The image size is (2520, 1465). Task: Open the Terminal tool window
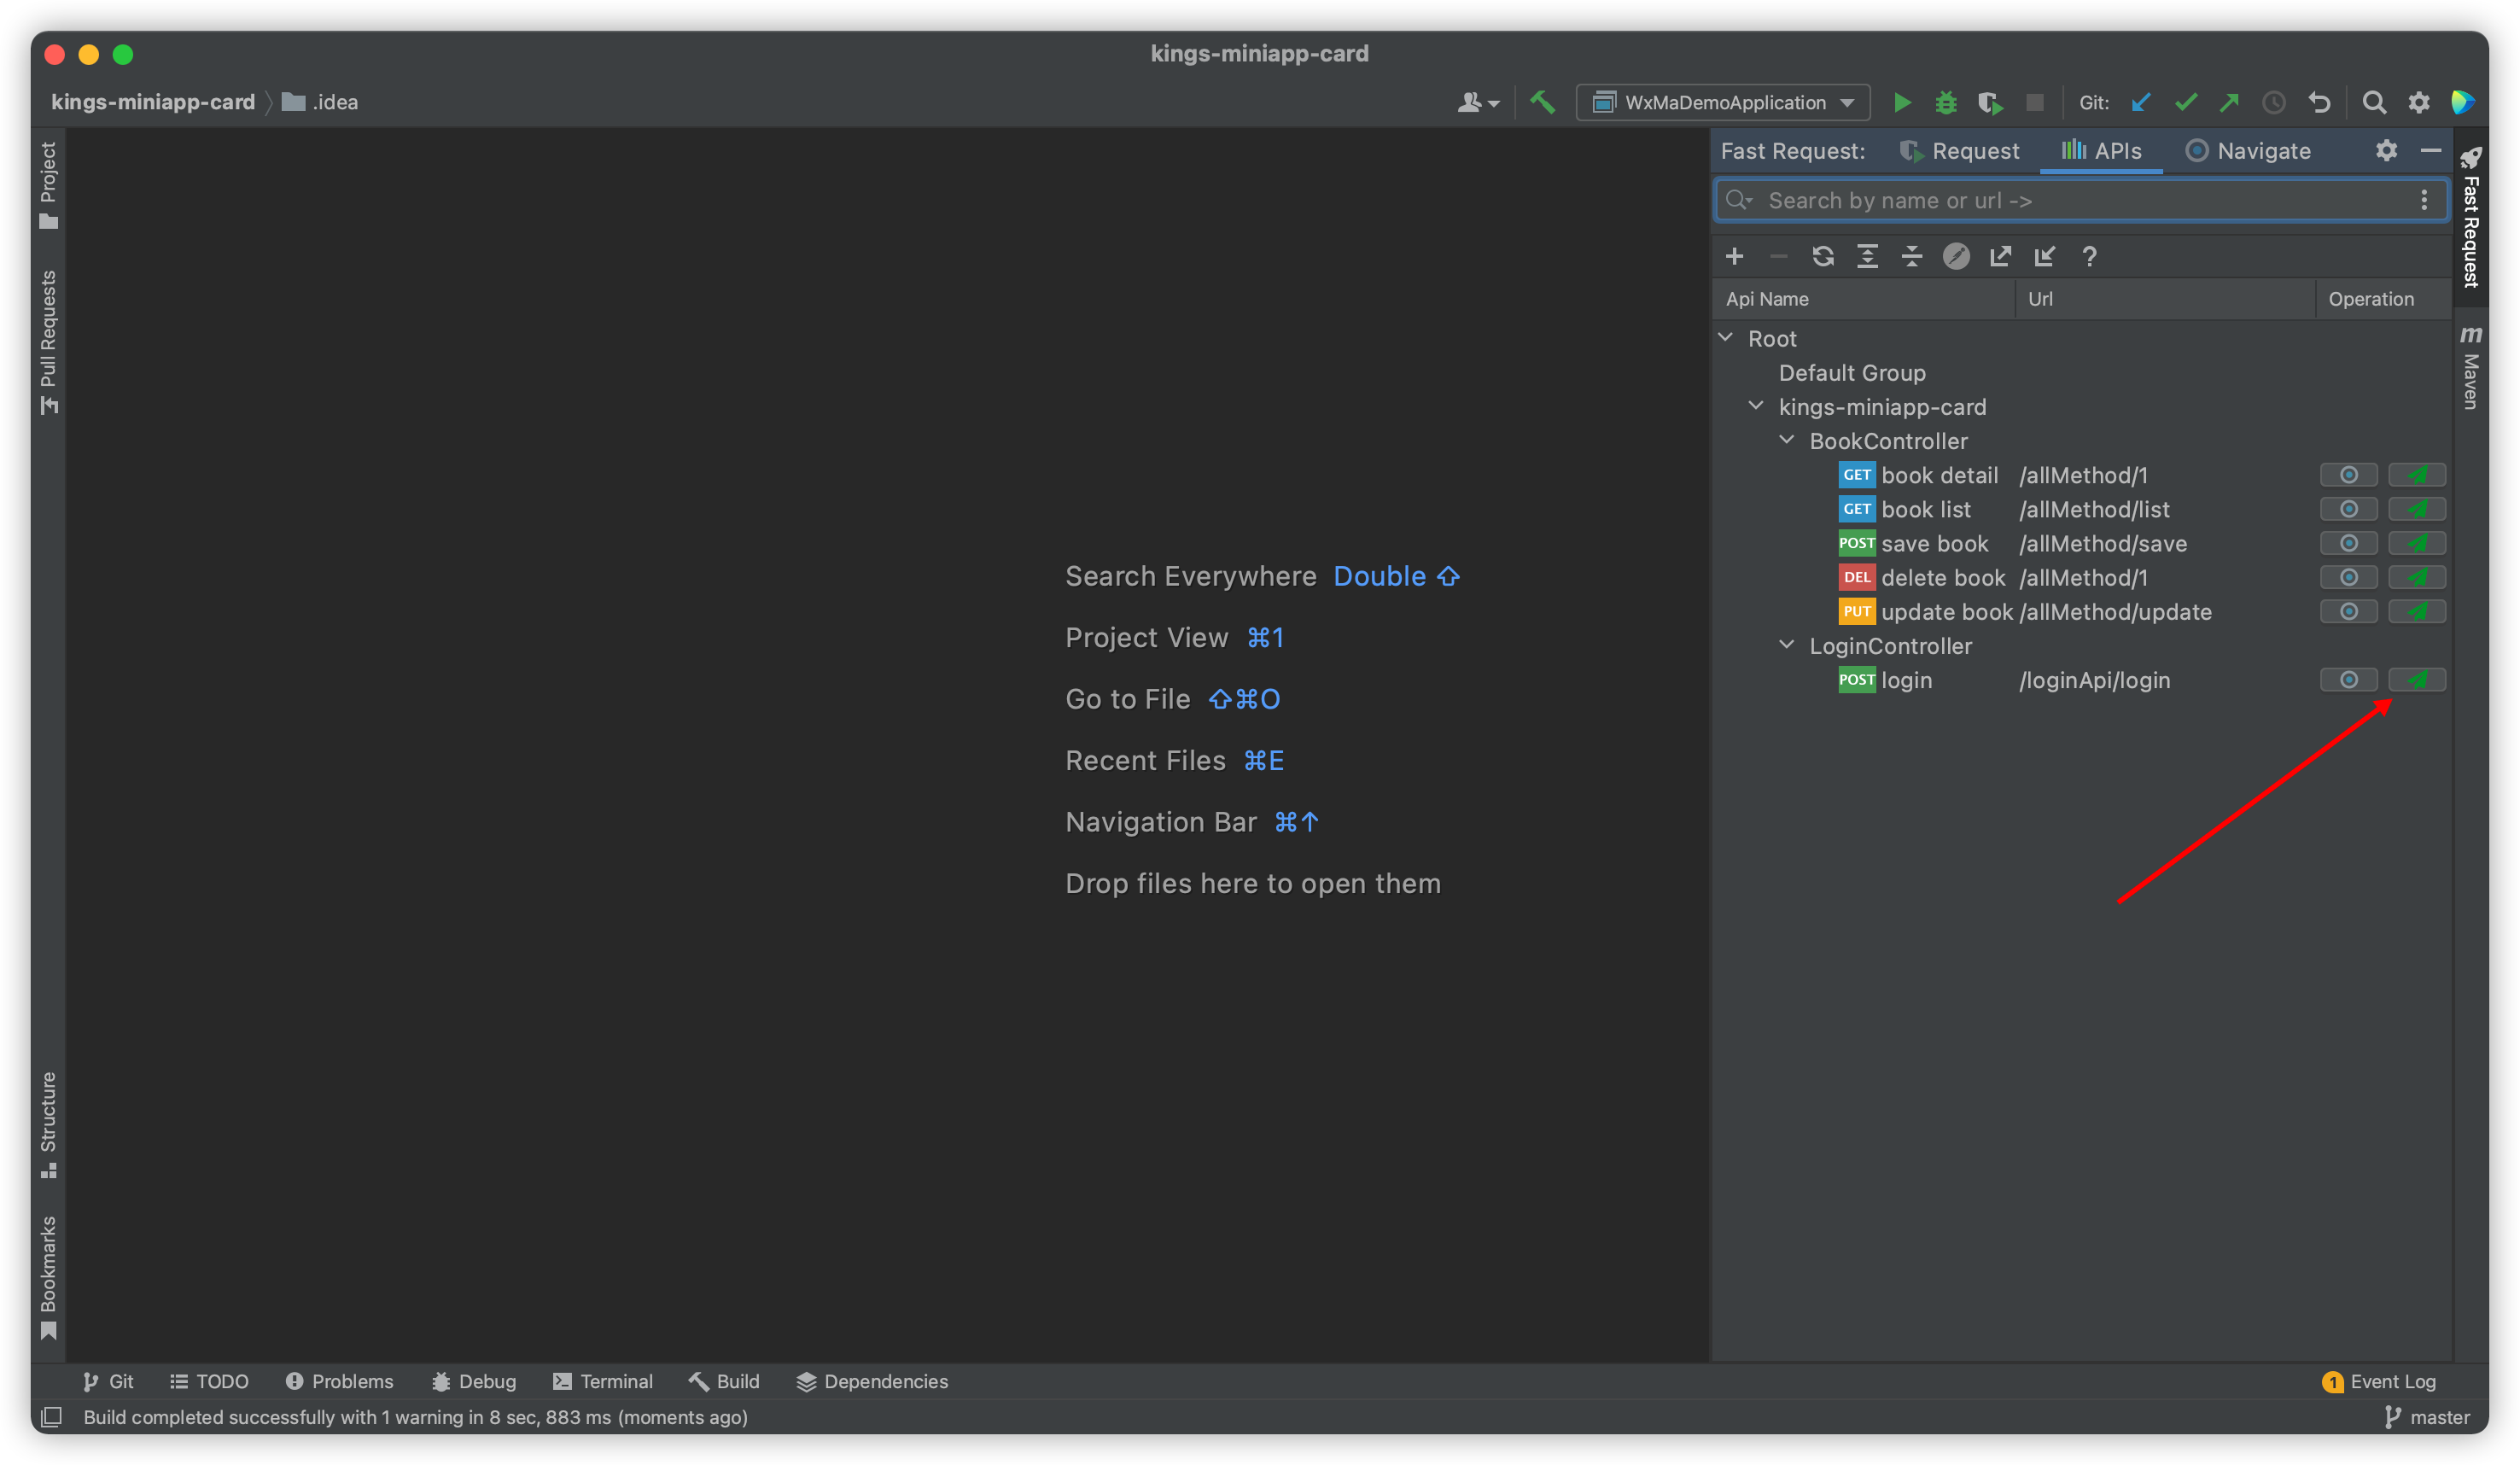point(603,1381)
